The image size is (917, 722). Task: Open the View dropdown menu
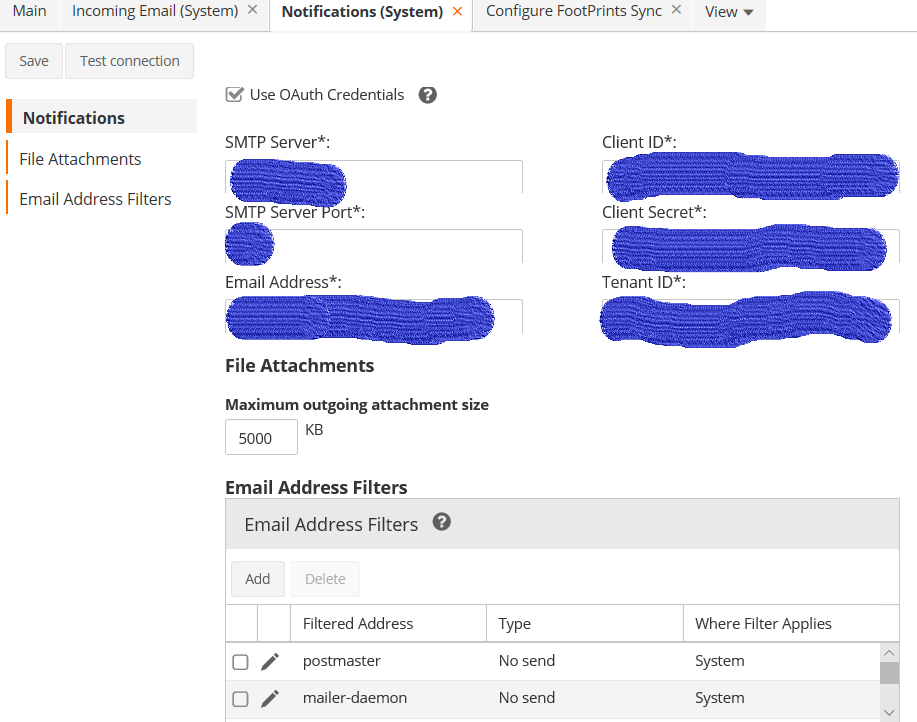[x=729, y=12]
